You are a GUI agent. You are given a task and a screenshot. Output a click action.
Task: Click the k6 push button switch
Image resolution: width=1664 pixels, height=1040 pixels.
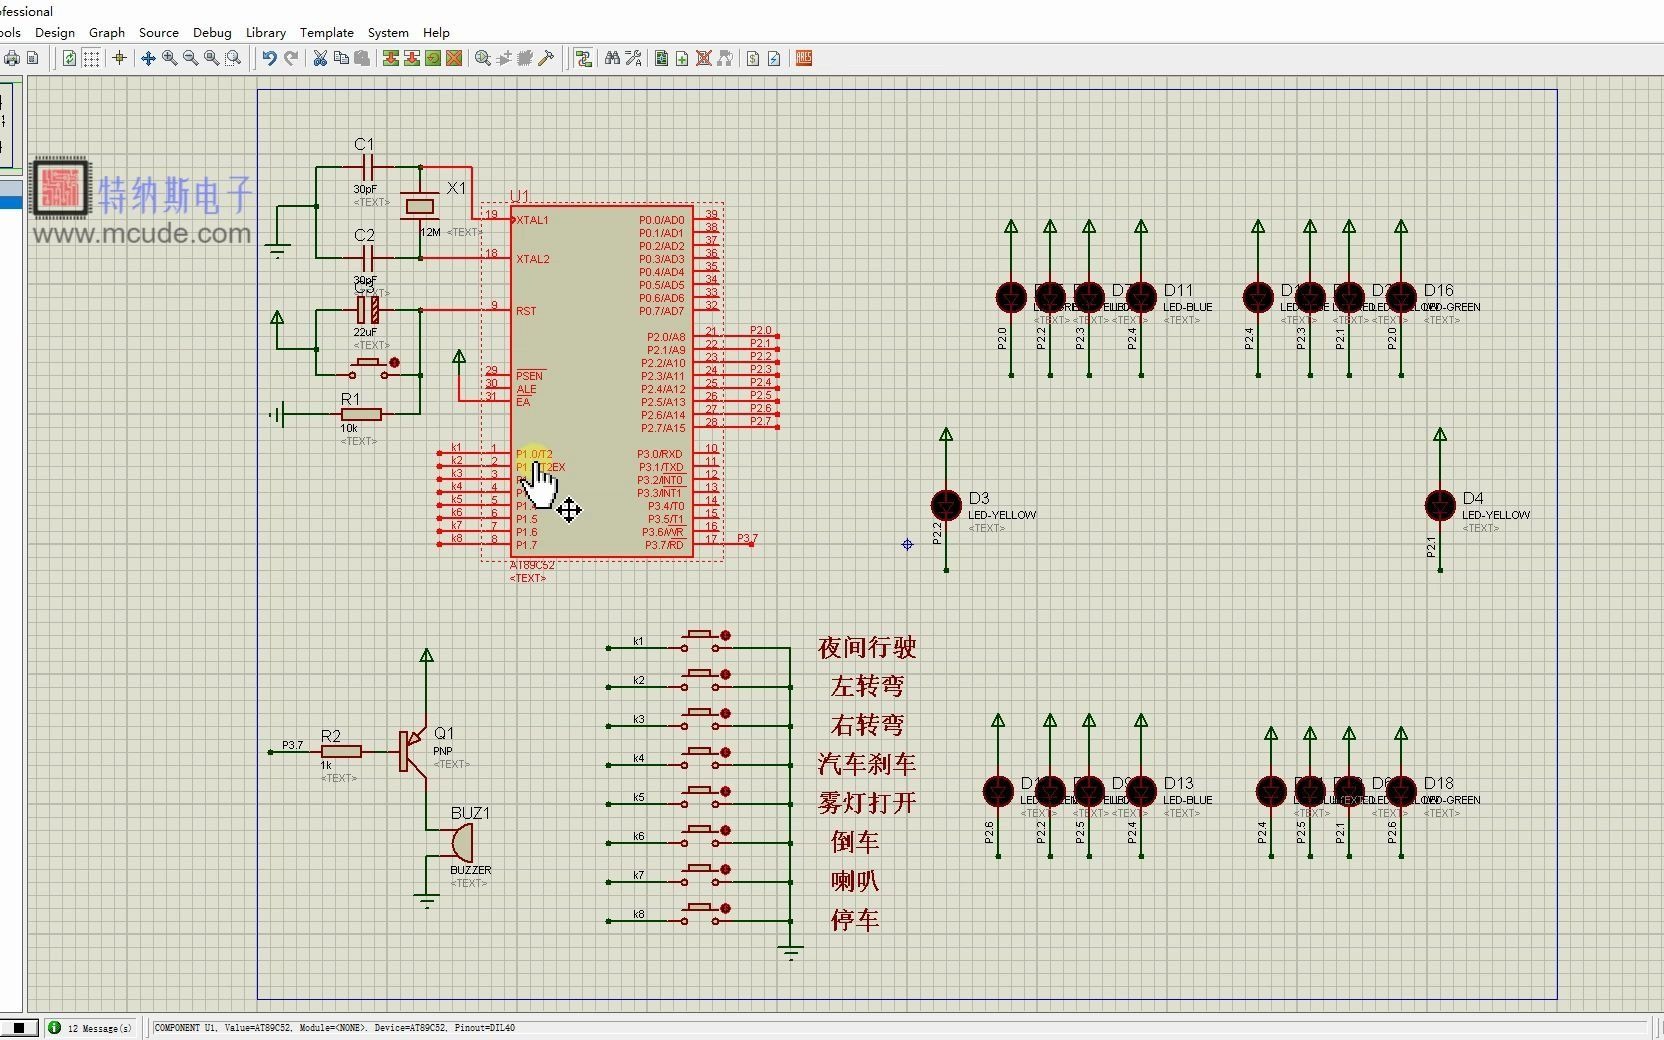coord(706,836)
